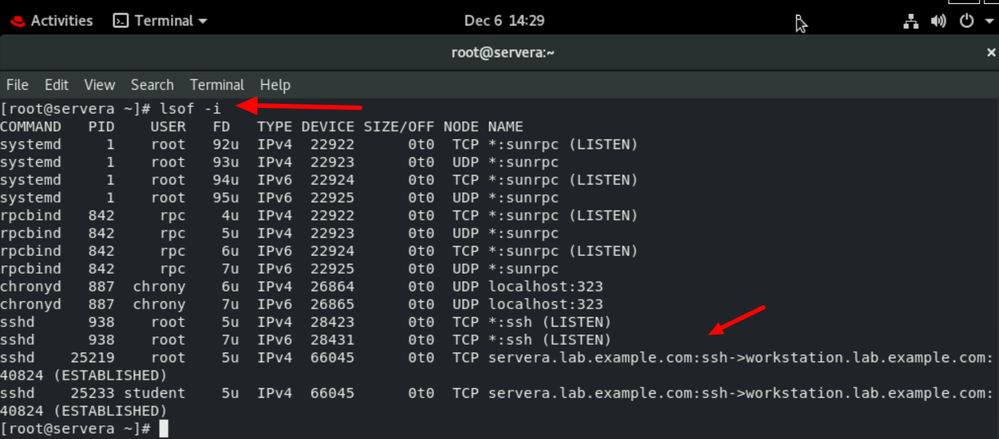Image resolution: width=999 pixels, height=439 pixels.
Task: Click the power icon in top bar
Action: [966, 21]
